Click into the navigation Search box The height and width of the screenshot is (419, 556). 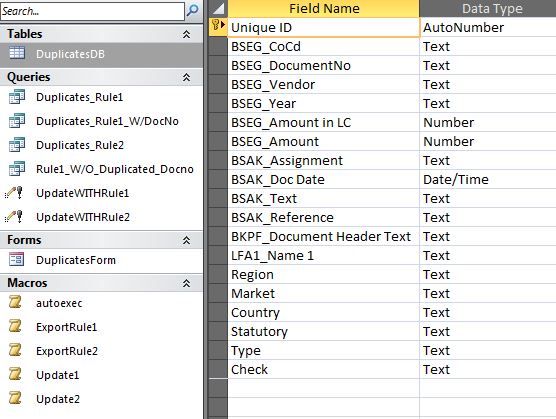pyautogui.click(x=92, y=11)
